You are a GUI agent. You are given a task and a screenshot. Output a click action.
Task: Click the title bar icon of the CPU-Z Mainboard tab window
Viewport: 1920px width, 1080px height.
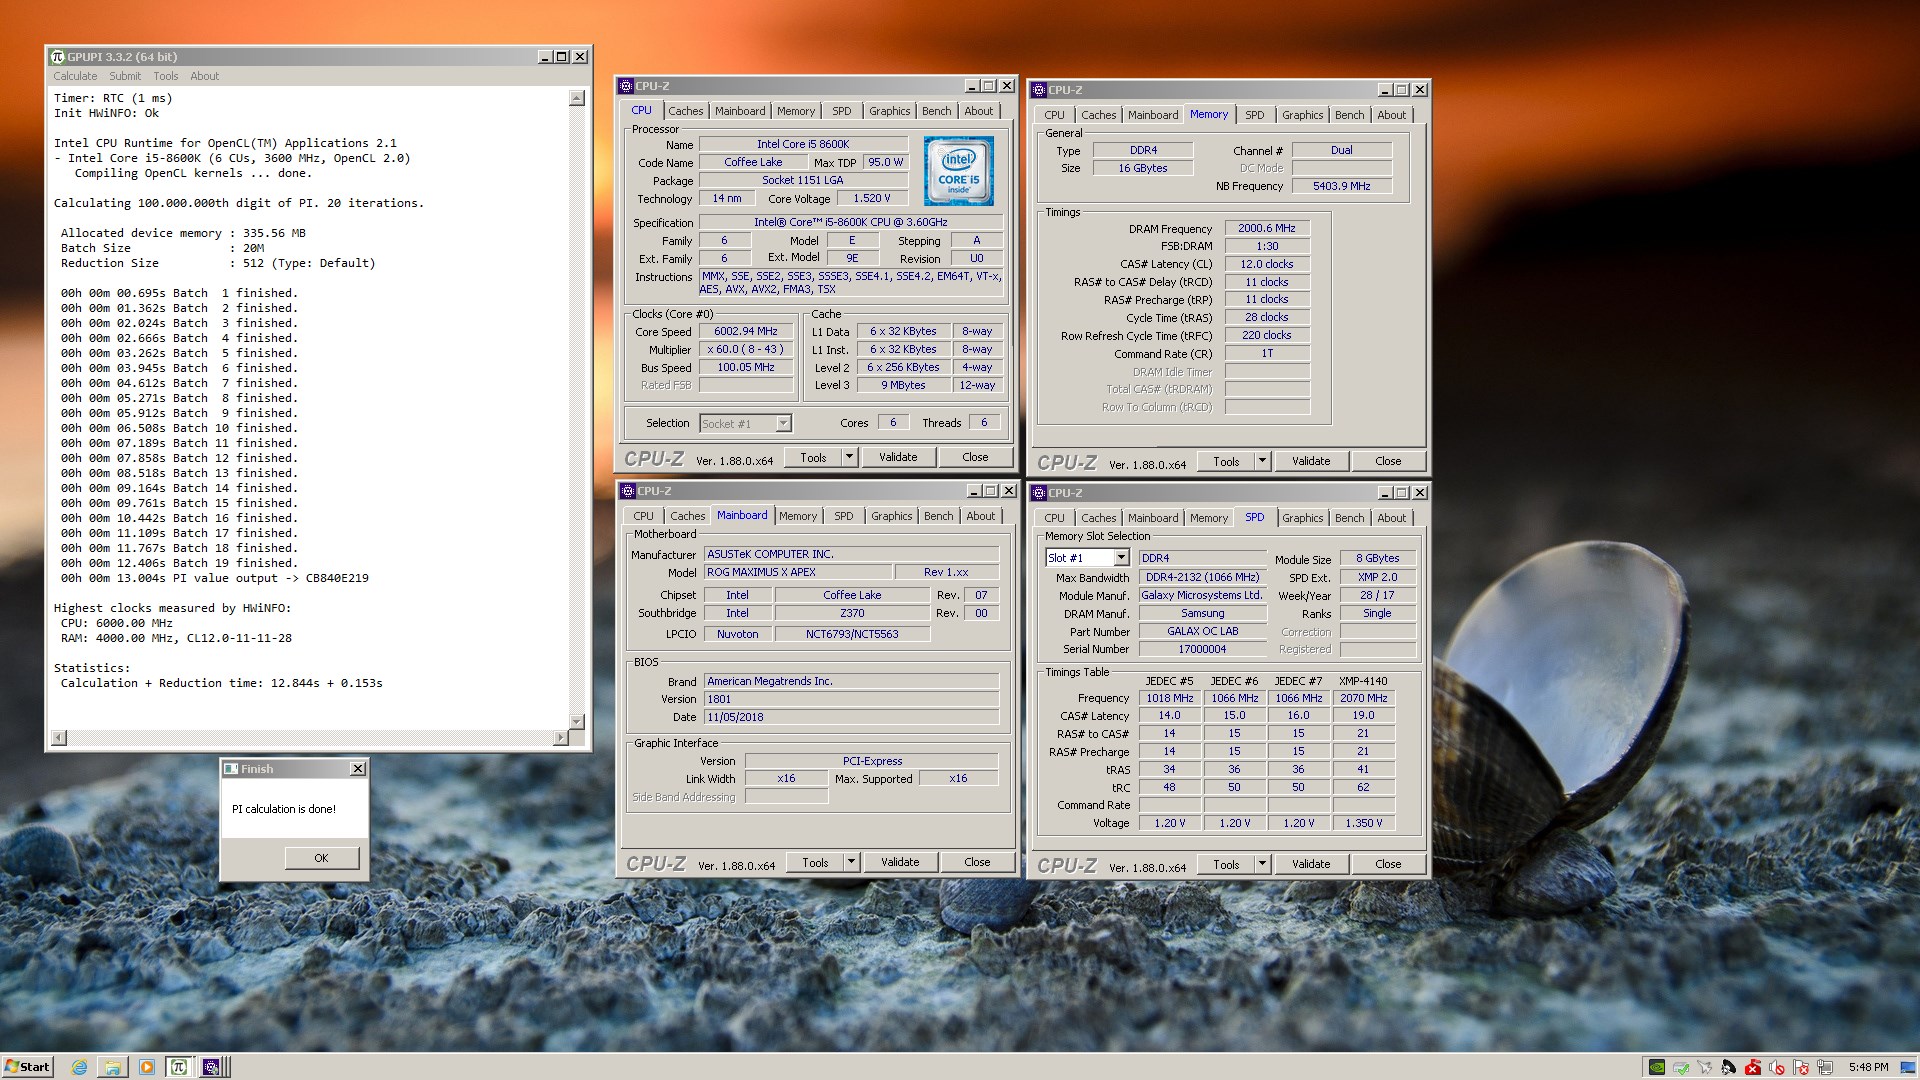[x=628, y=491]
